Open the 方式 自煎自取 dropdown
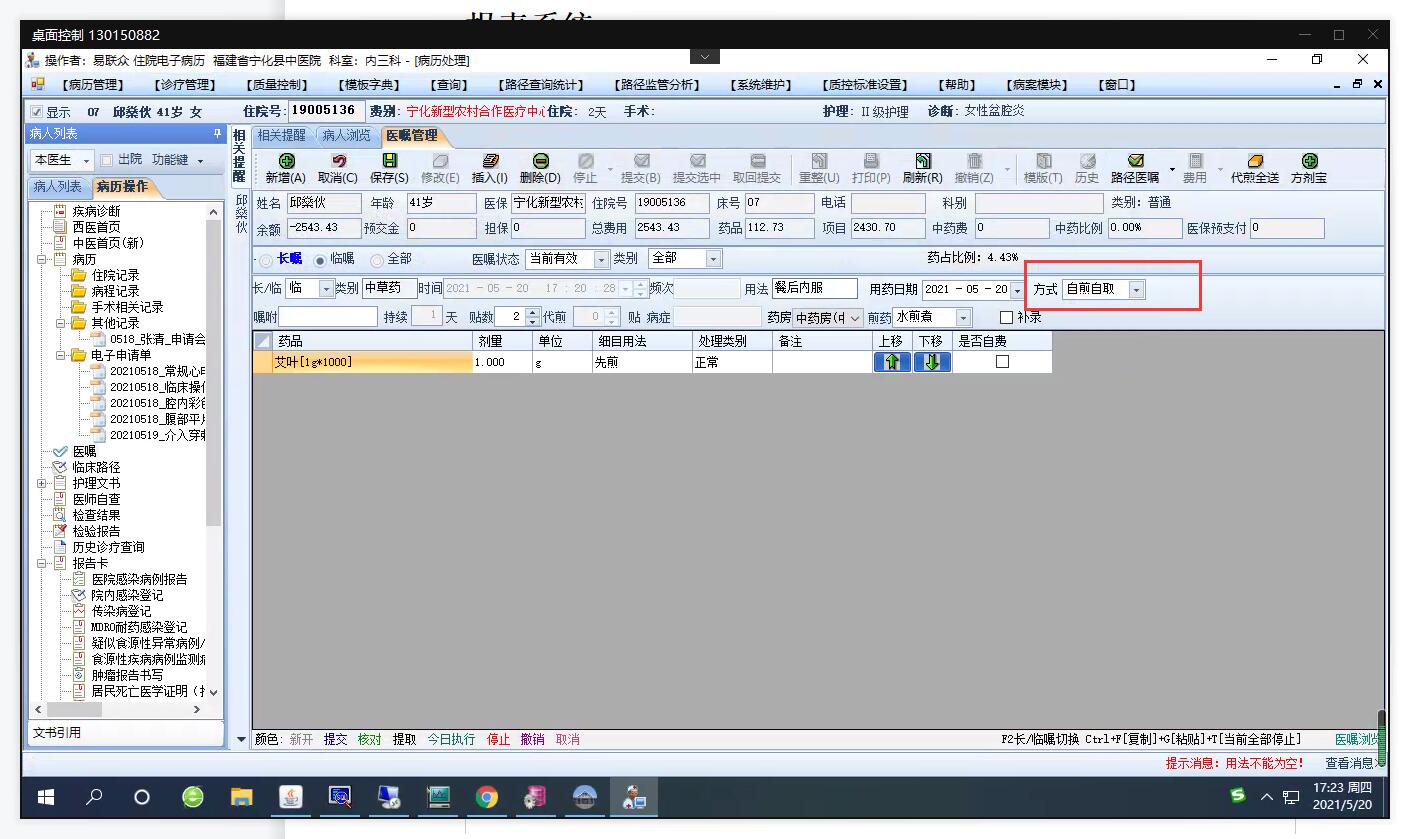Screen dimensions: 1410x839 point(1136,290)
